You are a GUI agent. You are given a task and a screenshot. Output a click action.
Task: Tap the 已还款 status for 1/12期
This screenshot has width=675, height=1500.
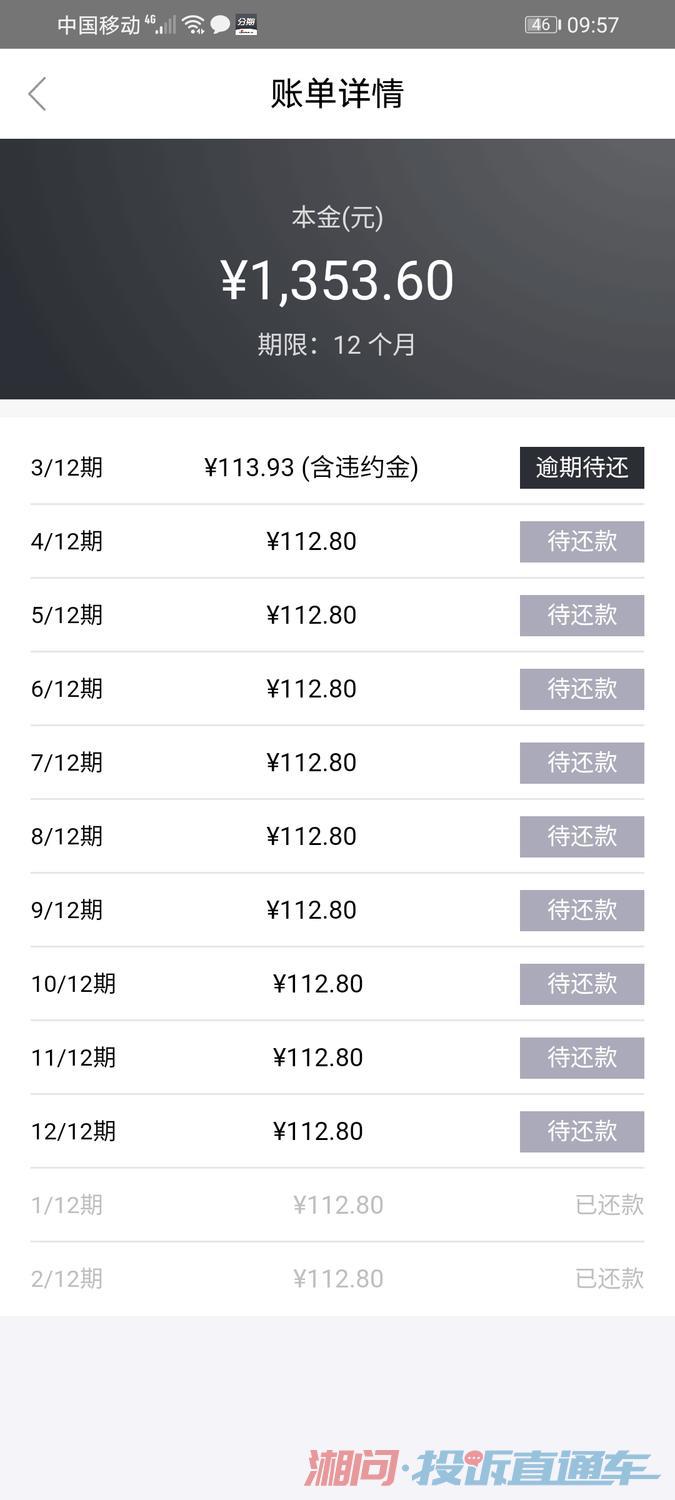(609, 1205)
